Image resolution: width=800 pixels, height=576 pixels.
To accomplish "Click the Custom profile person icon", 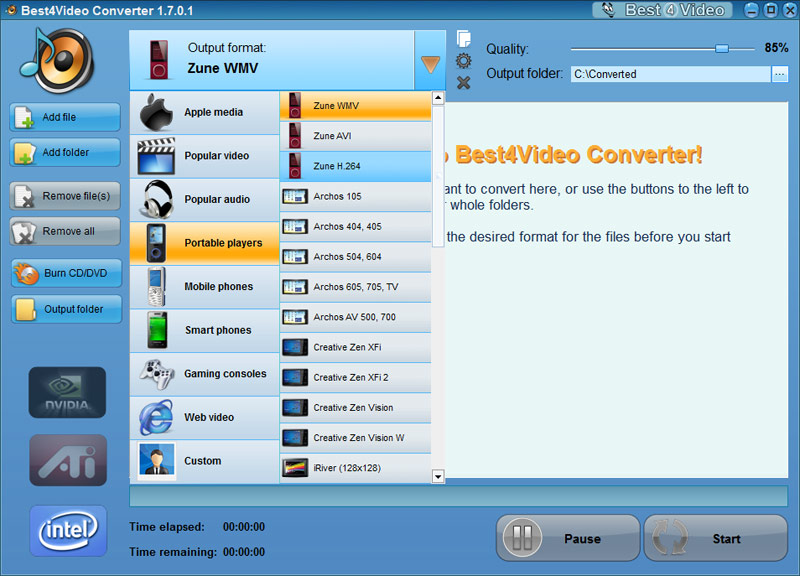I will (157, 461).
